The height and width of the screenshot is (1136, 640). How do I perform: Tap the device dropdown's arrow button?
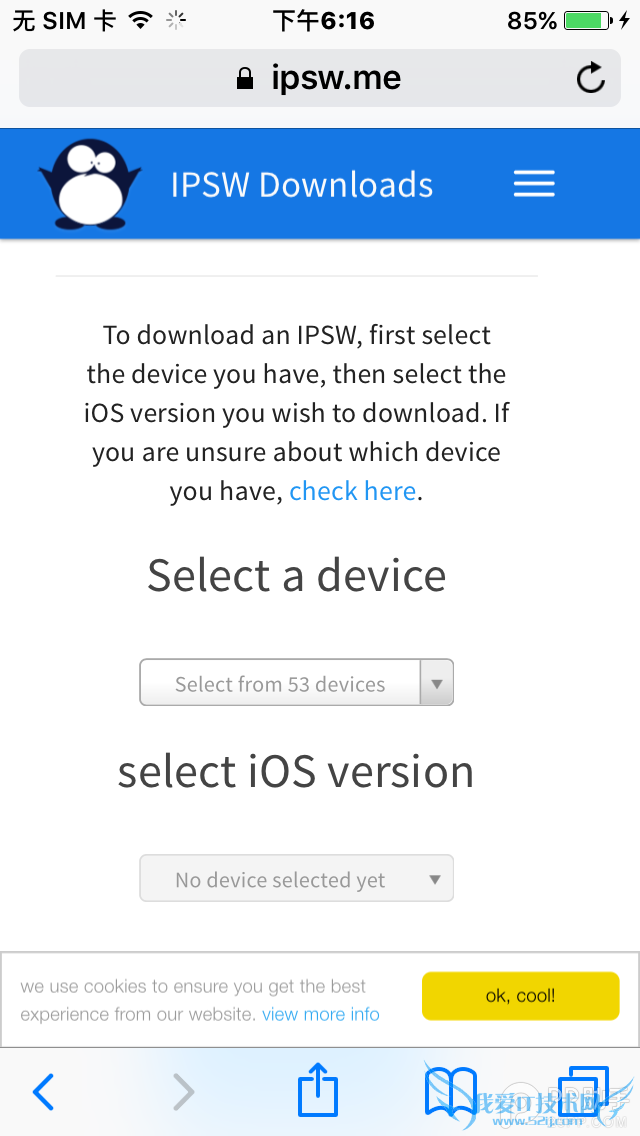pyautogui.click(x=437, y=683)
